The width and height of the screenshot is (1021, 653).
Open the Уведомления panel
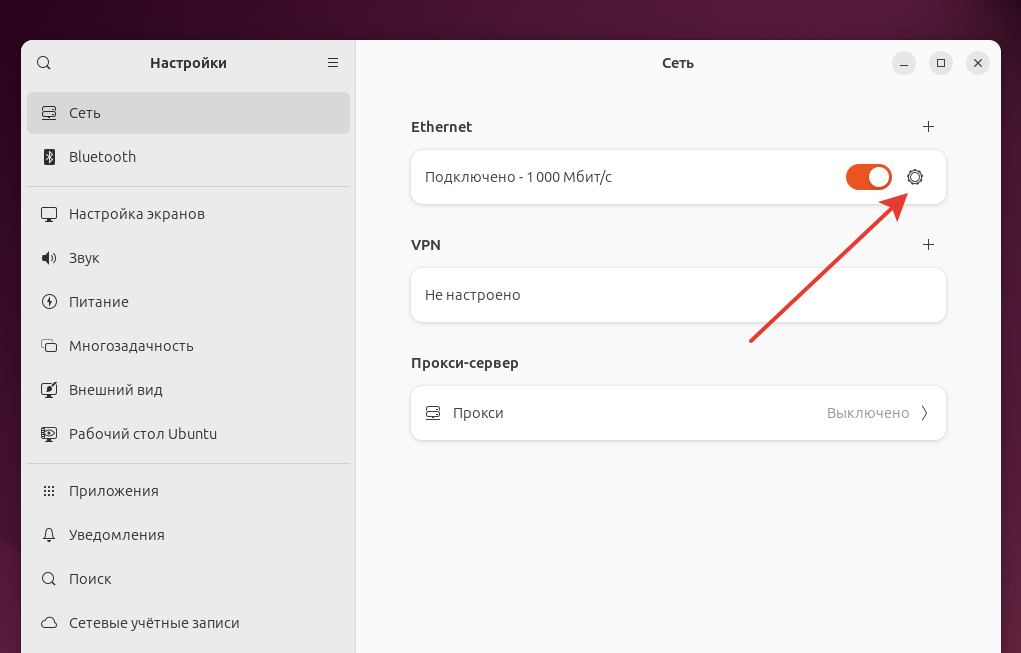[188, 535]
